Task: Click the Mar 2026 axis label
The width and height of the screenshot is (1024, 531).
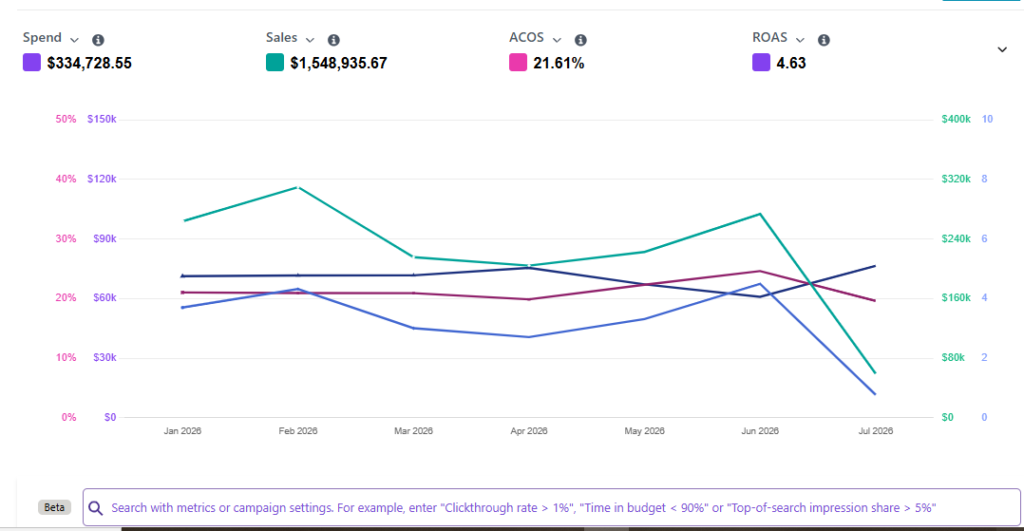Action: point(413,431)
